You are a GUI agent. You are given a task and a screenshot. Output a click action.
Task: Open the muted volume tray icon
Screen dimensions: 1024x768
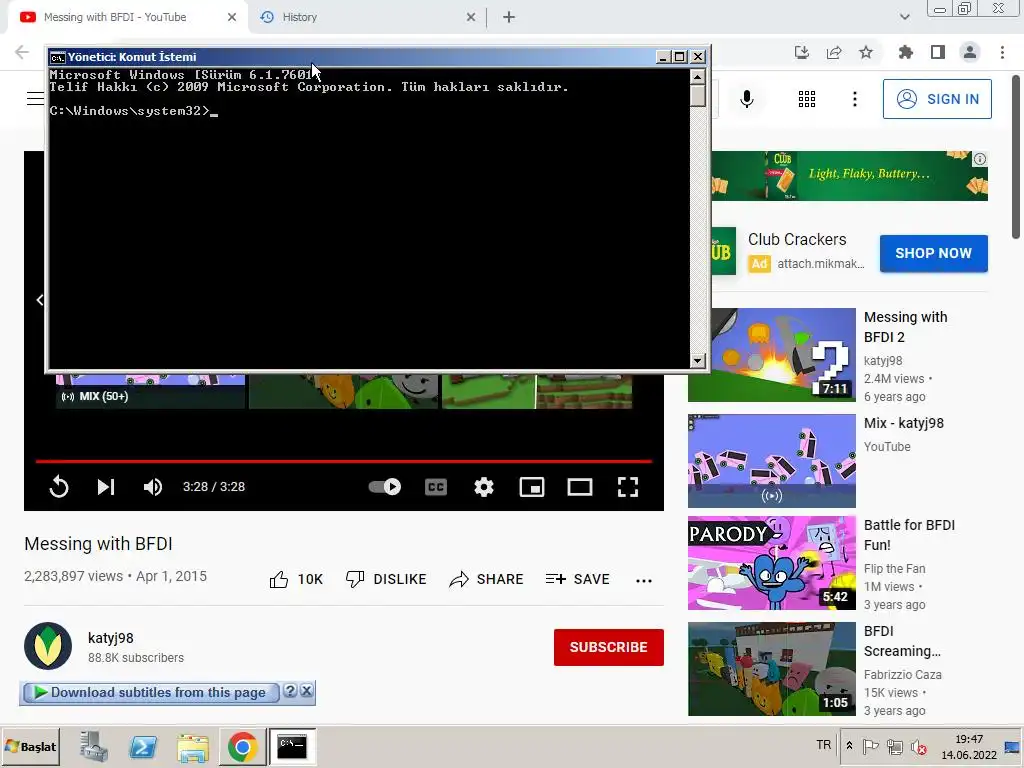(x=919, y=746)
